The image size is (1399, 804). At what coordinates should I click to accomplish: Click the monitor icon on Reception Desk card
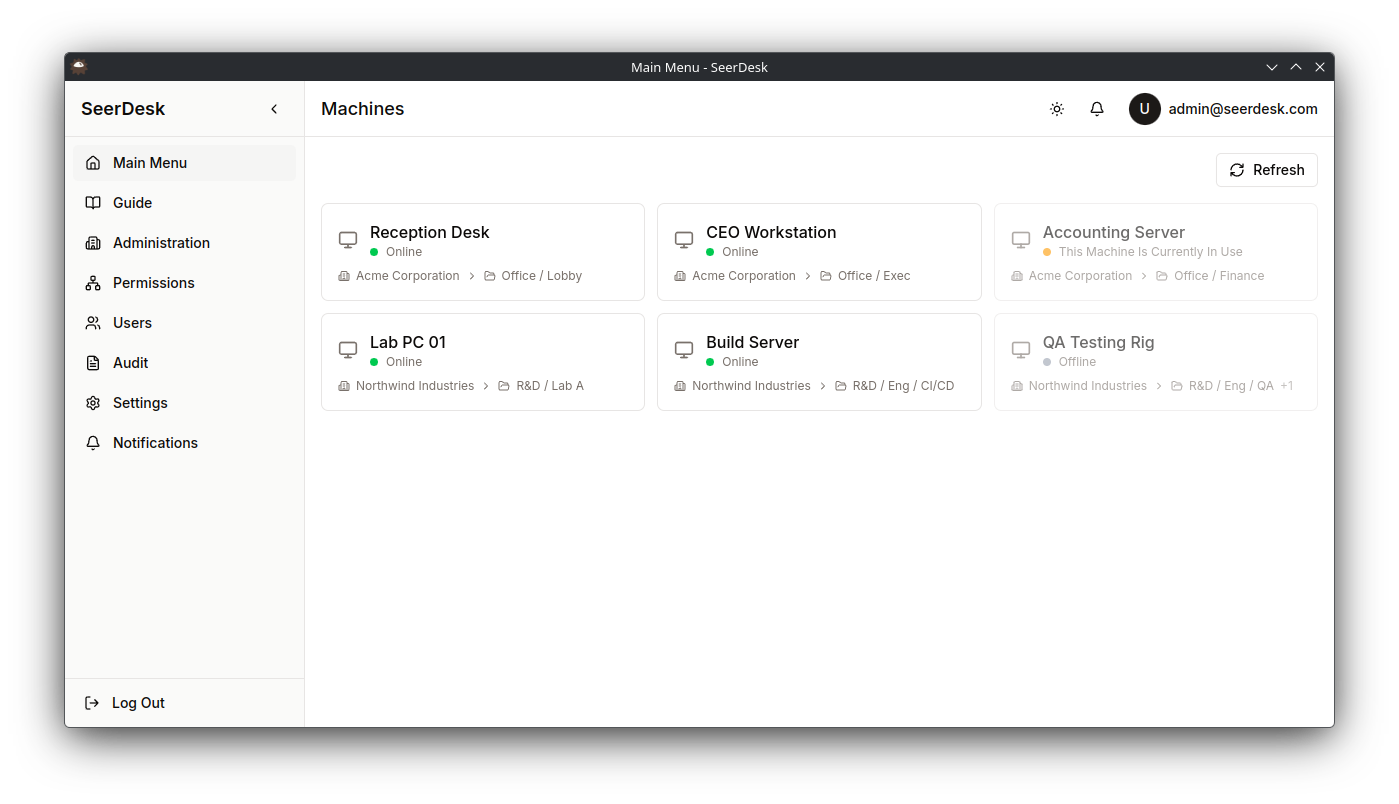(347, 239)
